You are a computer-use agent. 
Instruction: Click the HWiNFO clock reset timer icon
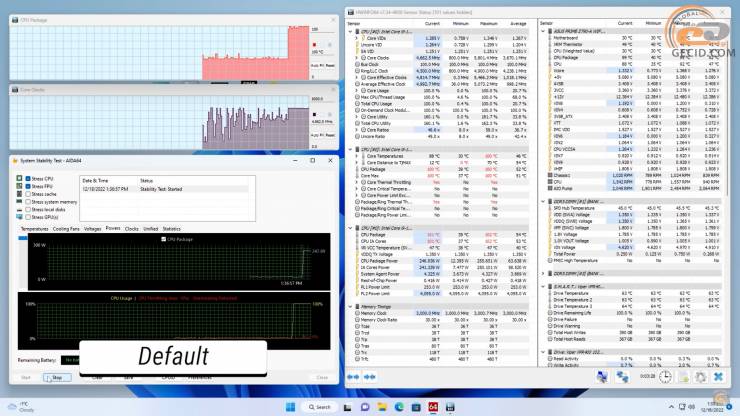(665, 376)
